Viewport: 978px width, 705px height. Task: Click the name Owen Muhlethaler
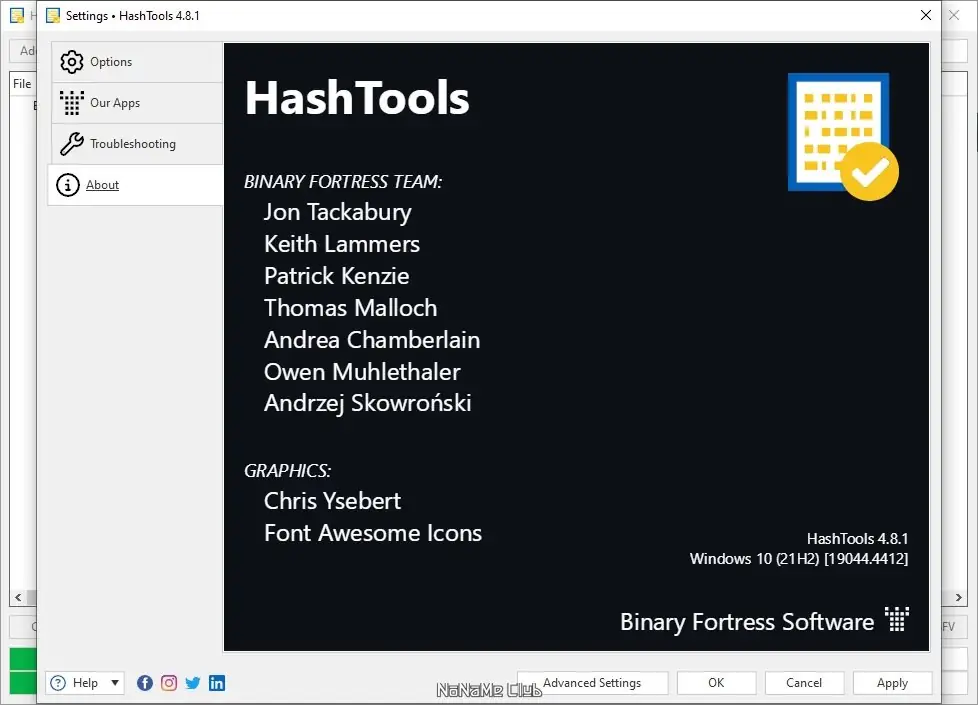click(x=362, y=372)
